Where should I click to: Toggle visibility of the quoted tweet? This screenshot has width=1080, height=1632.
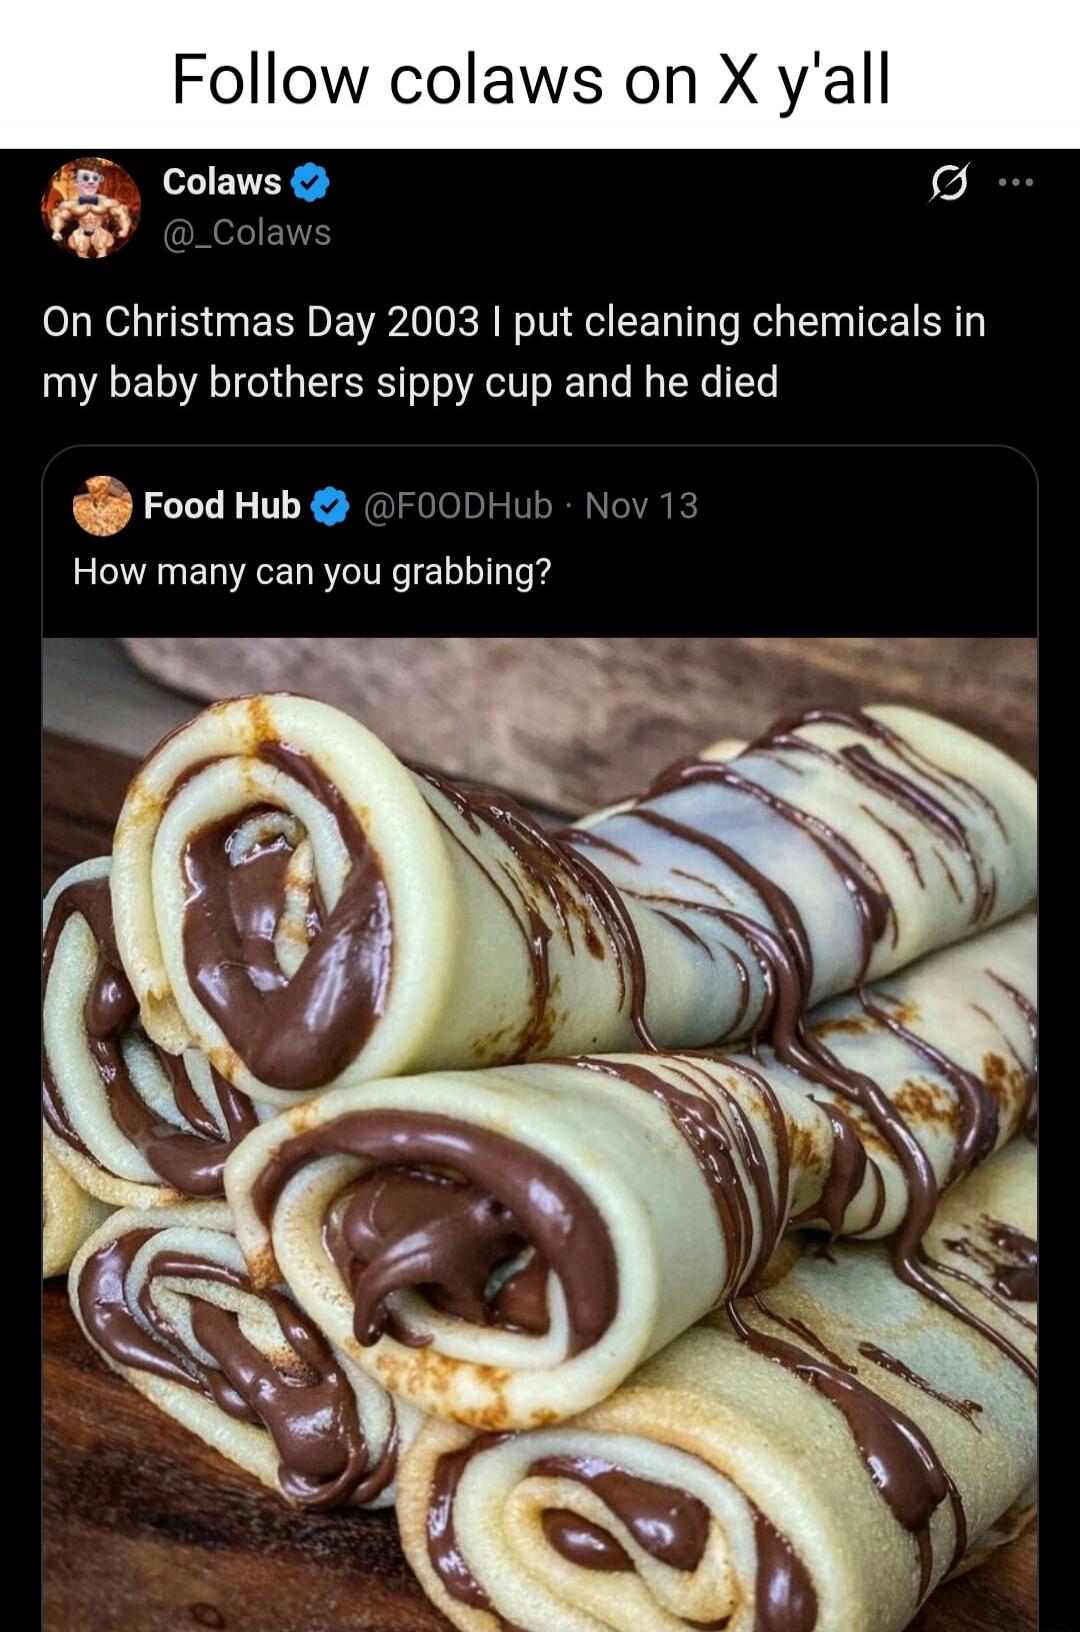pos(540,572)
